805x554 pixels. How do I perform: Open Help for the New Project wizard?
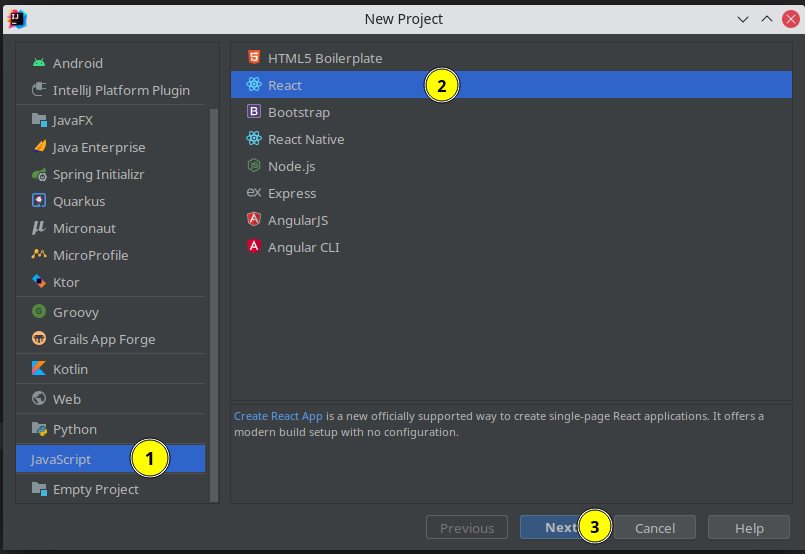(x=749, y=528)
